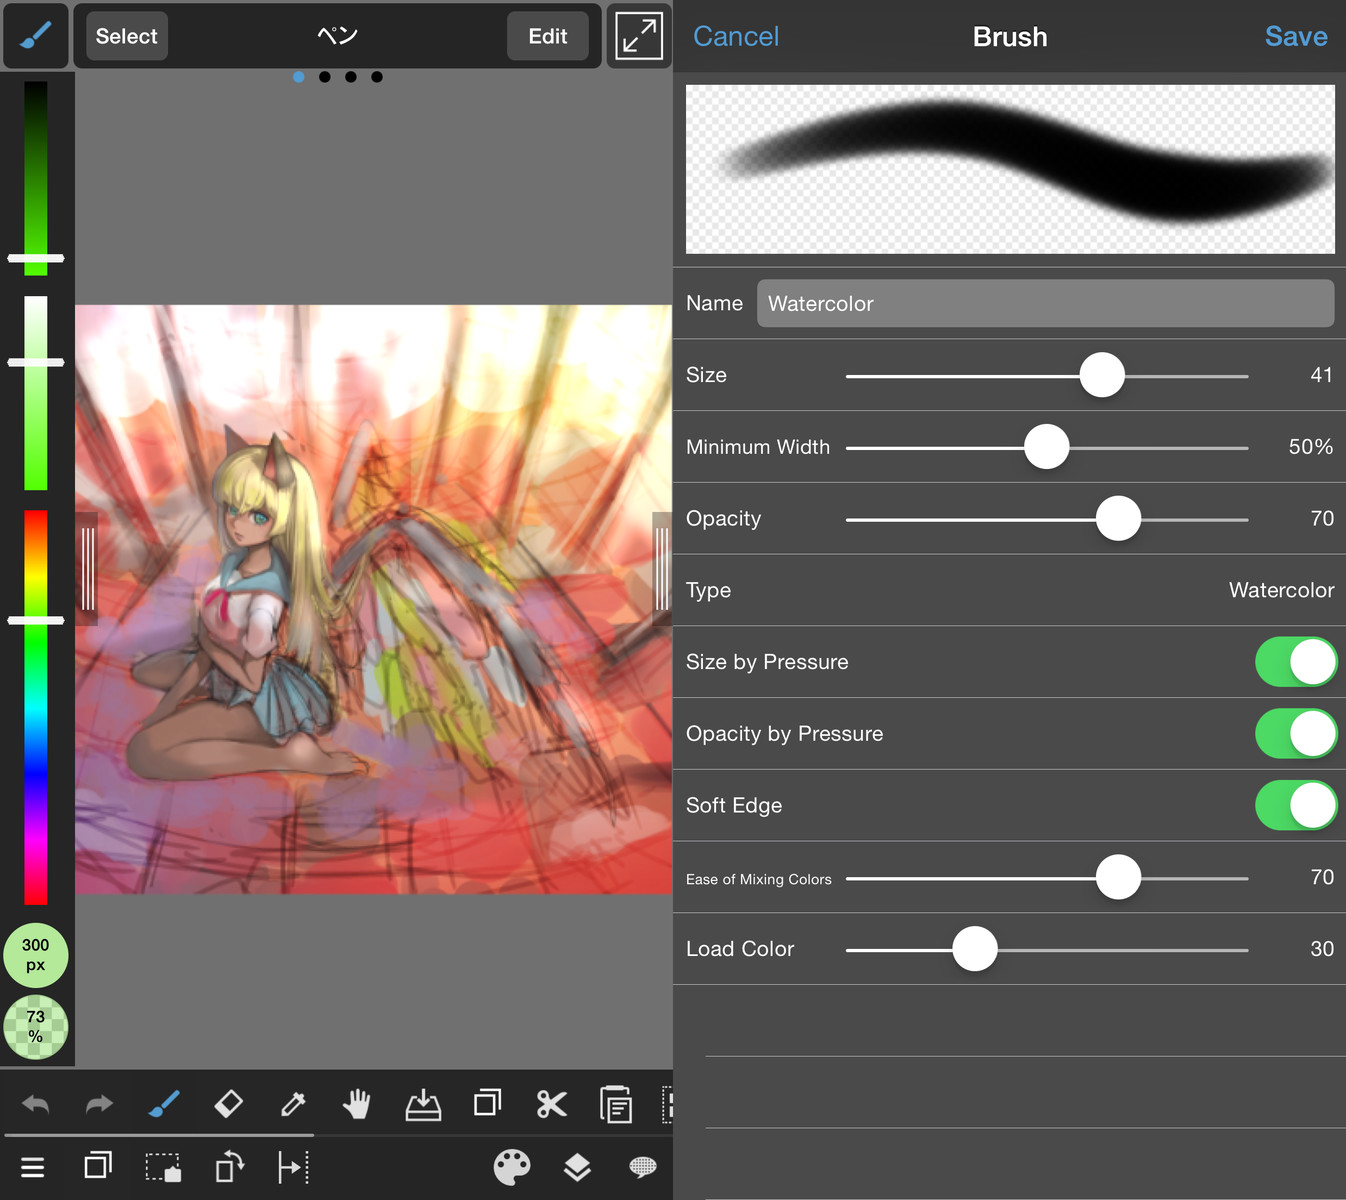1346x1200 pixels.
Task: Tap the Select button in top bar
Action: [x=127, y=36]
